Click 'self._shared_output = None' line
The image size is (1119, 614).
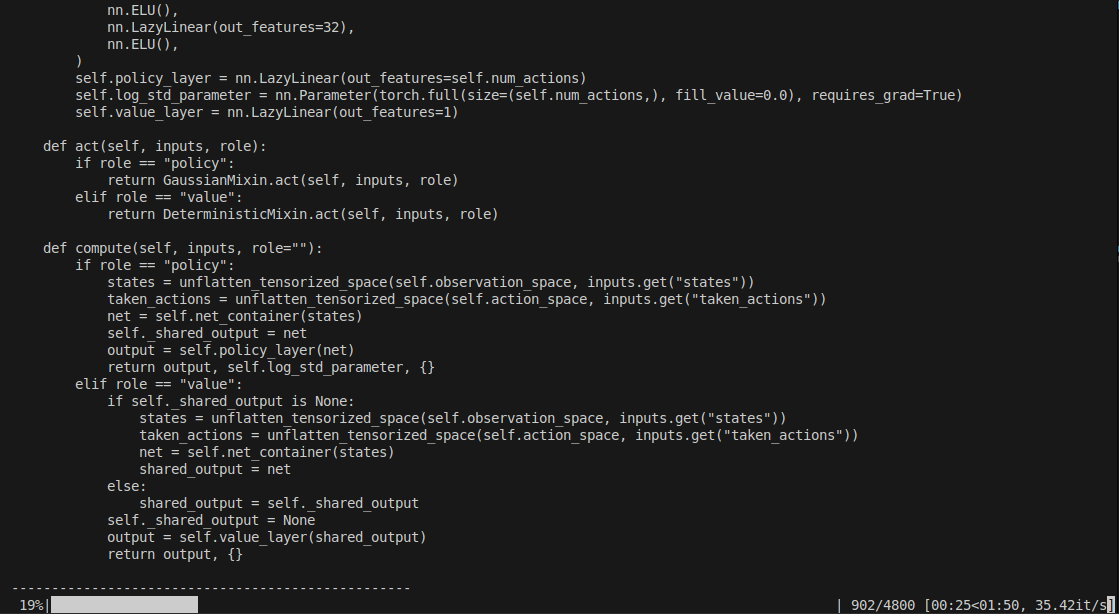(x=211, y=520)
